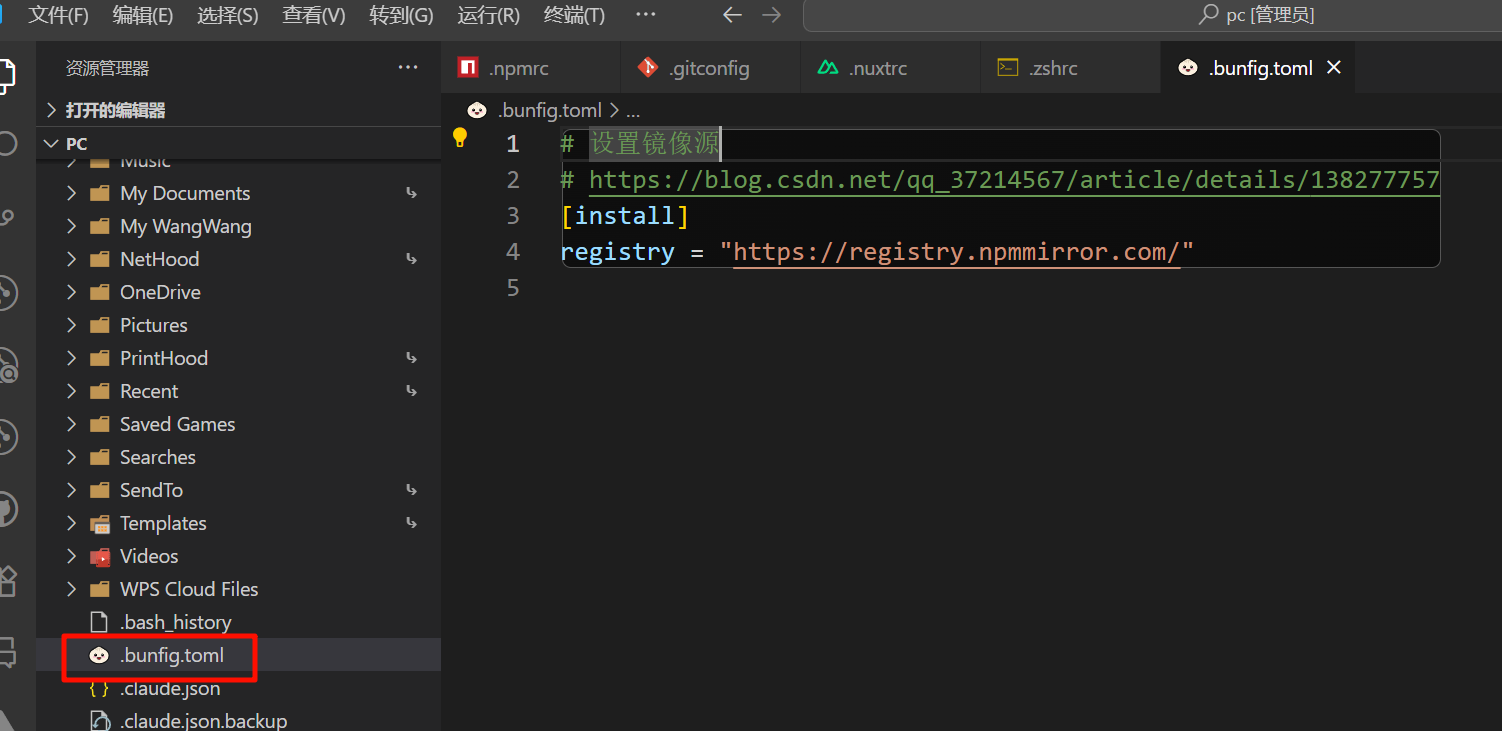The height and width of the screenshot is (731, 1502).
Task: Open the GitHub view in the activity bar
Action: pyautogui.click(x=6, y=508)
